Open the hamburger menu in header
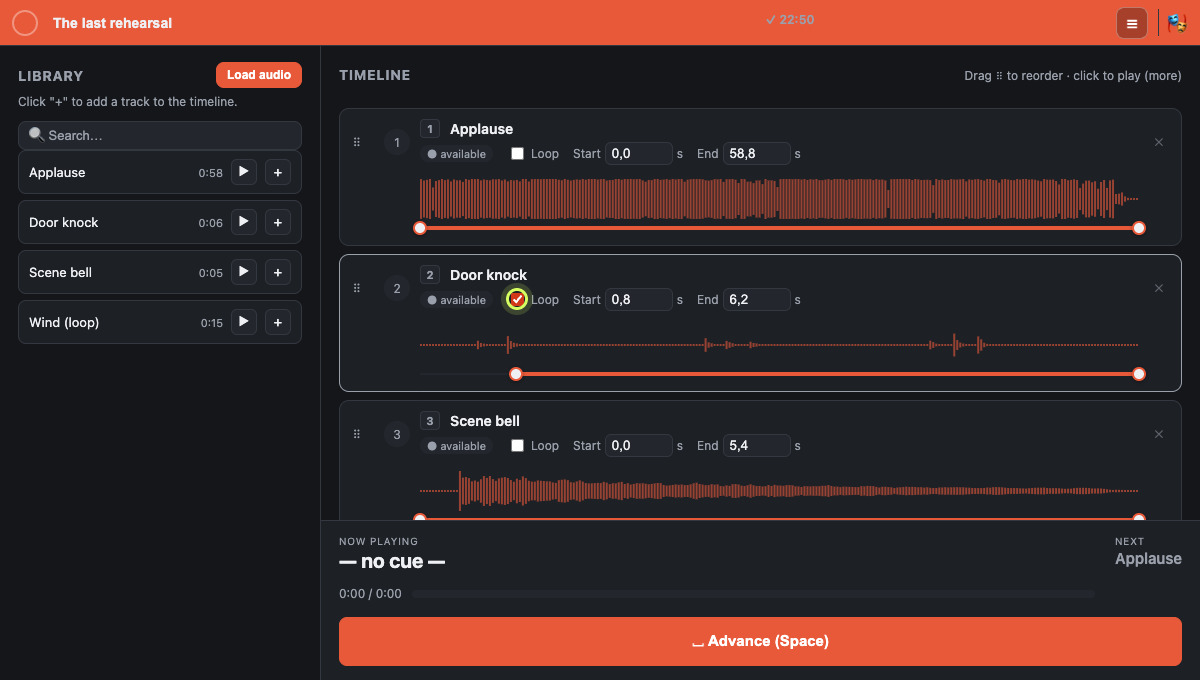This screenshot has height=680, width=1200. pos(1132,23)
